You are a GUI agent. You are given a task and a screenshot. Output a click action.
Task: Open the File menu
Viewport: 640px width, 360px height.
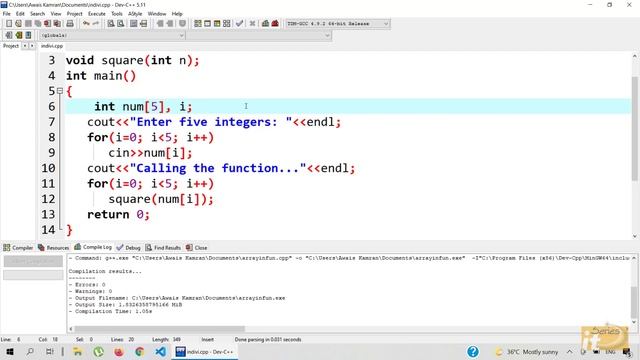coord(7,13)
